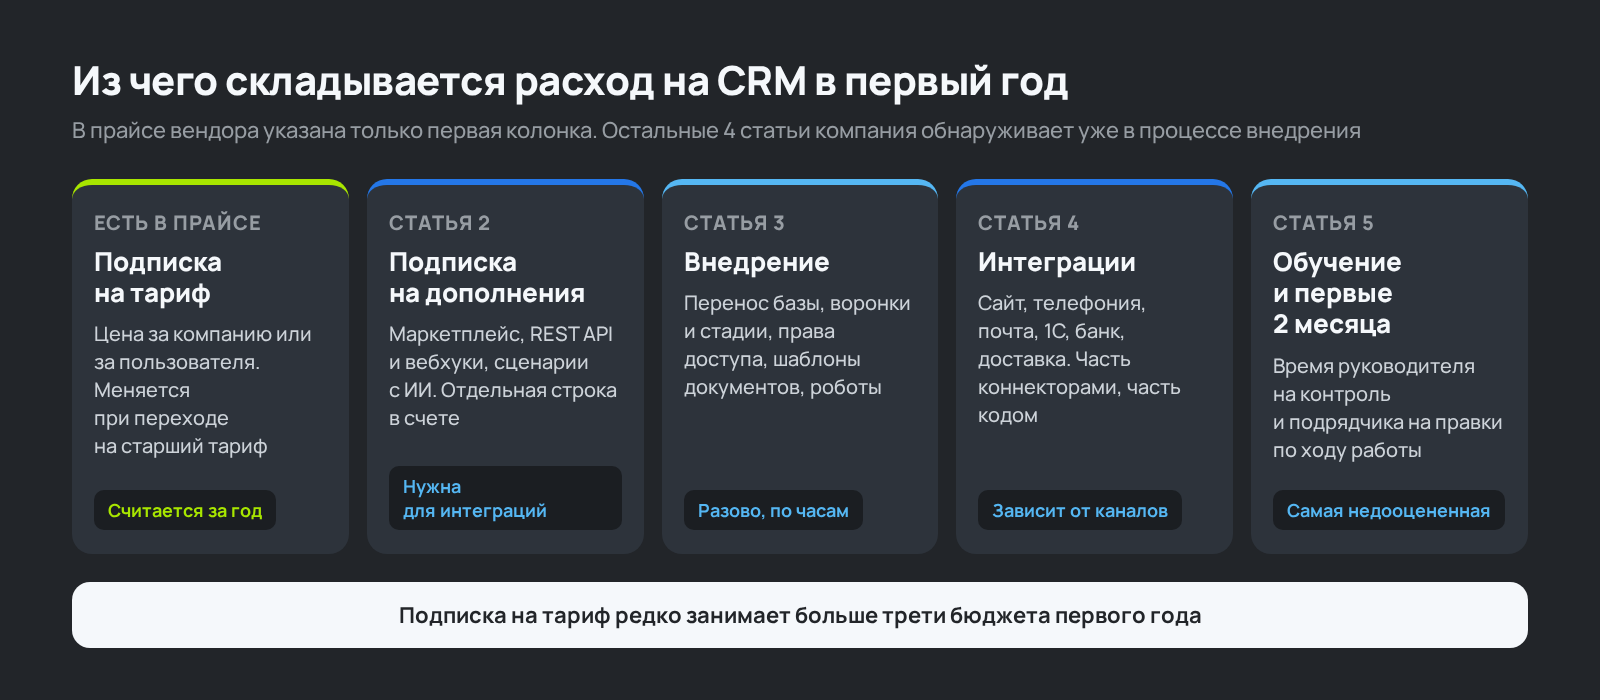Click the description 'Цена за компанию или за пользователя'
Viewport: 1600px width, 700px height.
(203, 390)
